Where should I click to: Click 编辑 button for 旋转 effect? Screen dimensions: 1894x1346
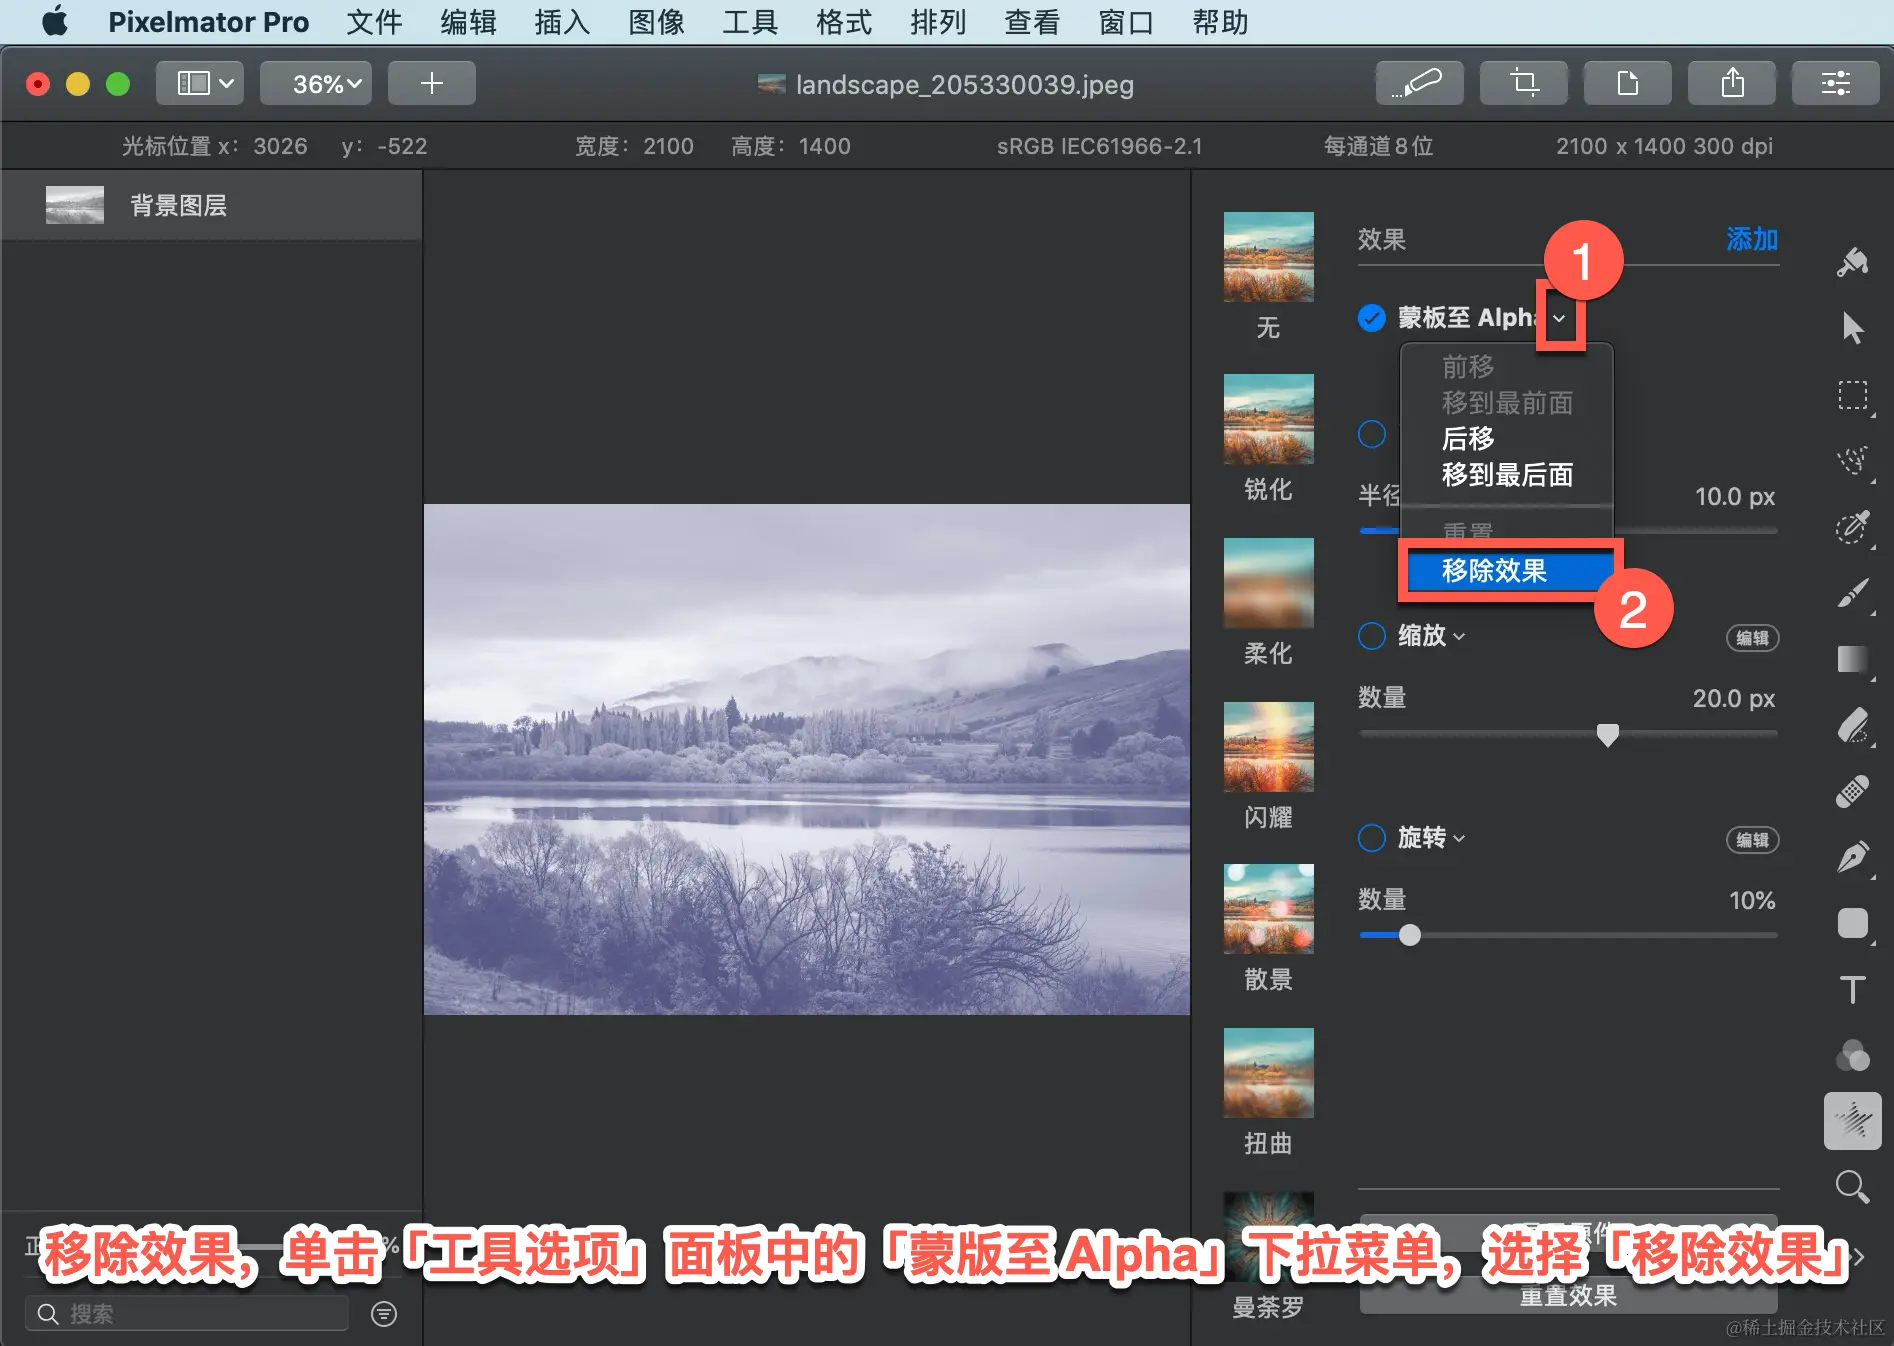click(1752, 840)
